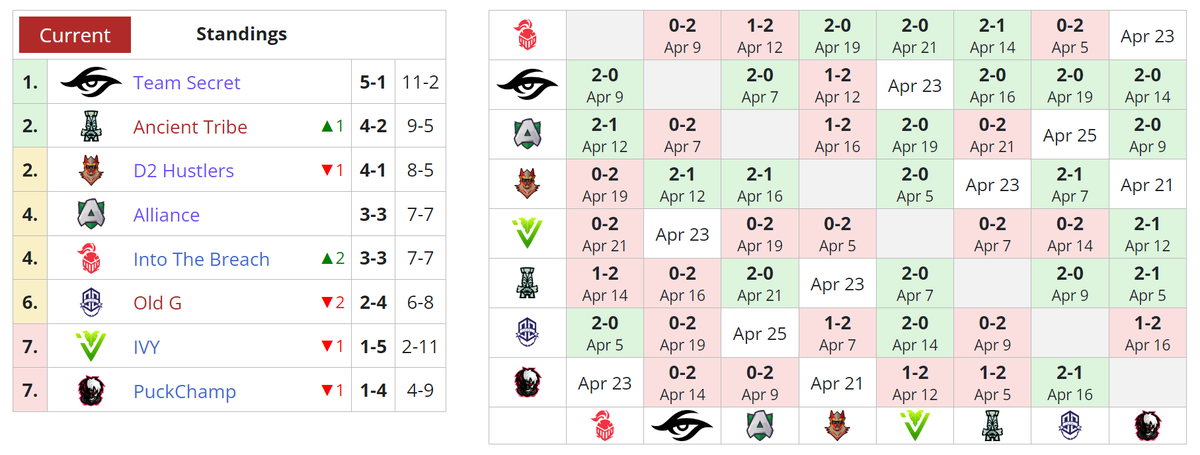Click the Standings header title
The height and width of the screenshot is (455, 1200).
[241, 34]
